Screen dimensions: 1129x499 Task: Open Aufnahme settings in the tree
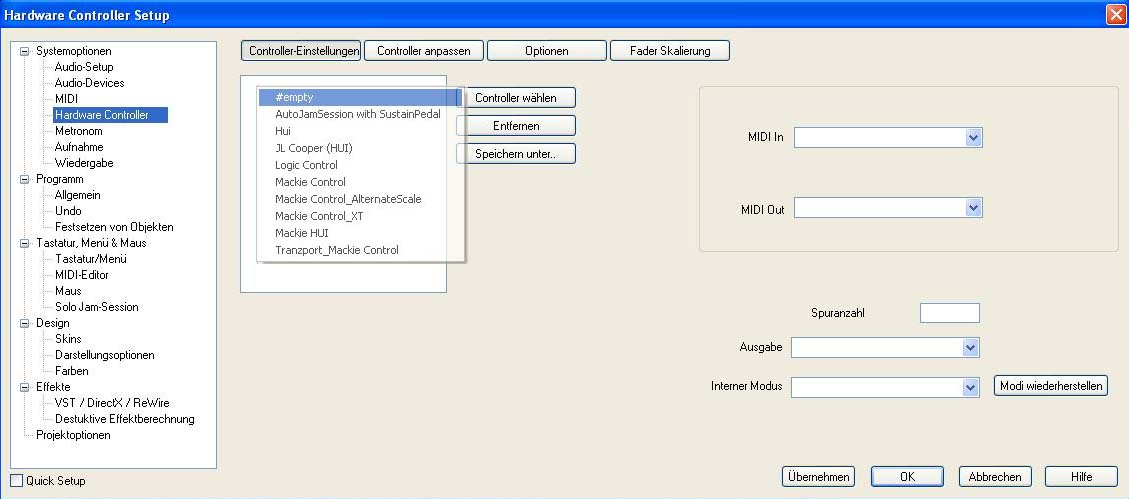click(x=78, y=147)
